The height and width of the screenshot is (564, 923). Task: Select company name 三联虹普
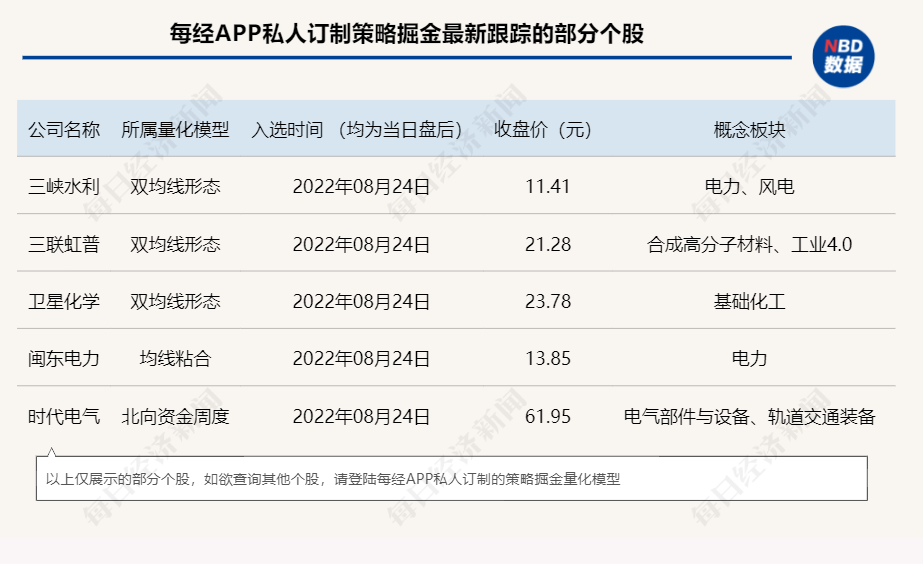(64, 244)
